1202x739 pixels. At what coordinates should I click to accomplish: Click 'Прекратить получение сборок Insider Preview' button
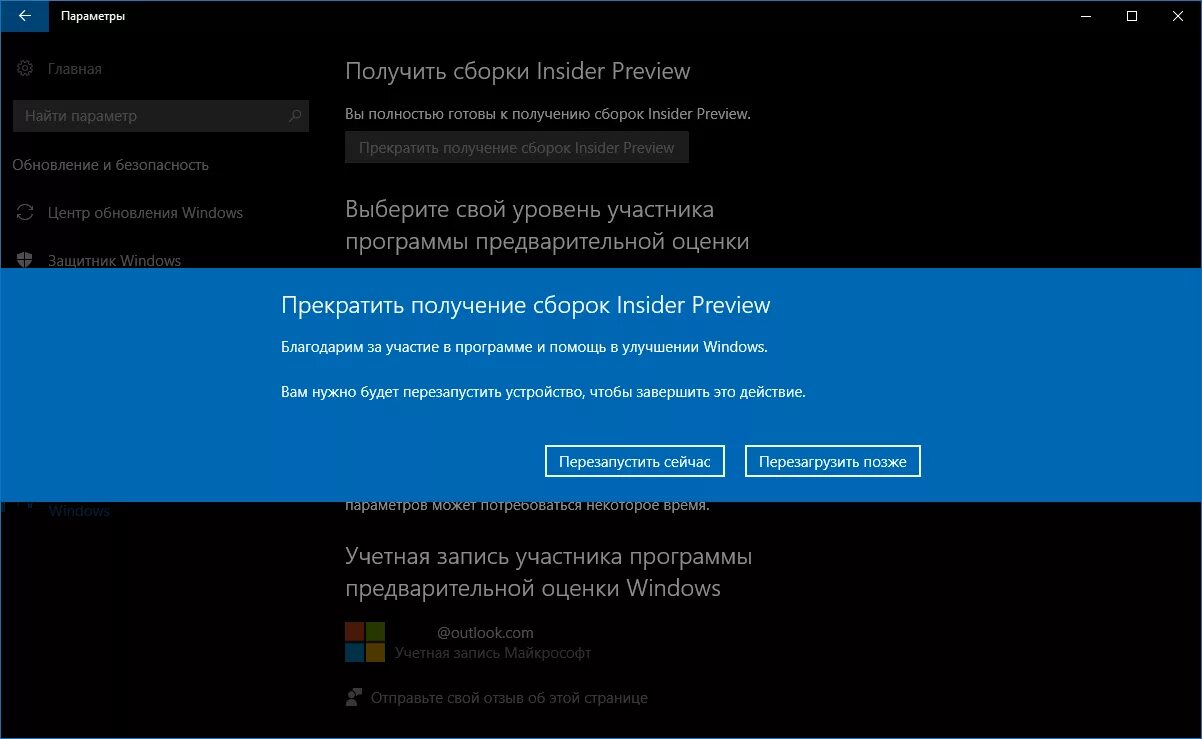(516, 148)
